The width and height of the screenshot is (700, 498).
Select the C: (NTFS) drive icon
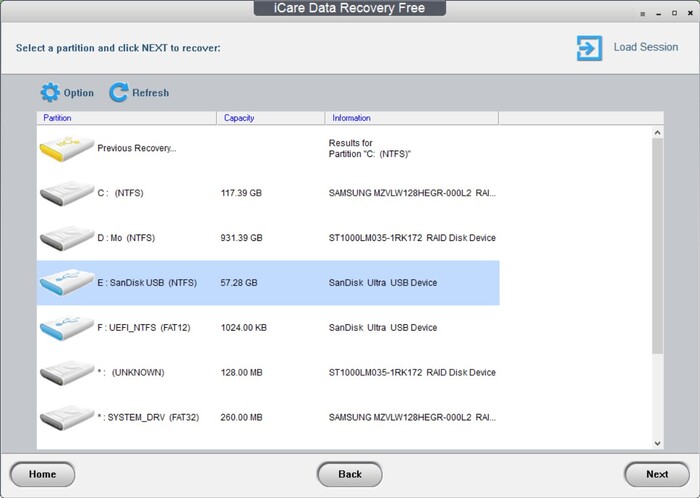point(67,193)
